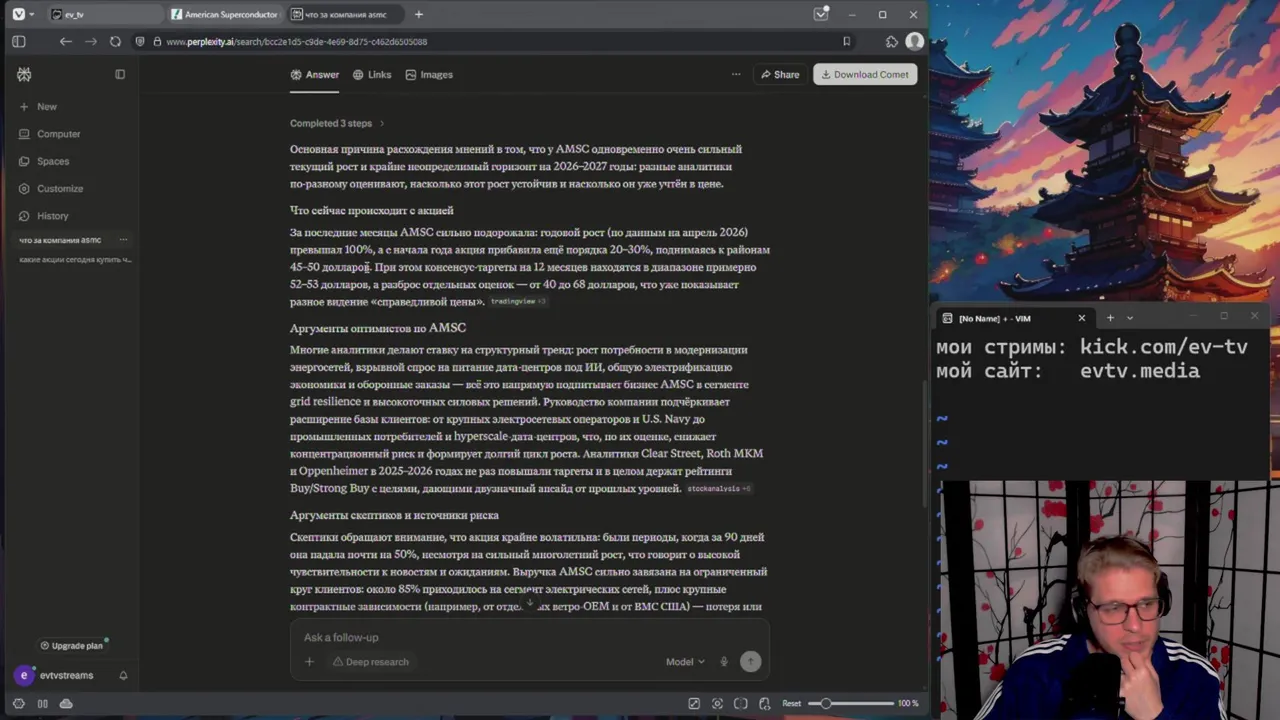This screenshot has height=720, width=1280.
Task: Open the shield tracker blocker icon
Action: point(140,41)
